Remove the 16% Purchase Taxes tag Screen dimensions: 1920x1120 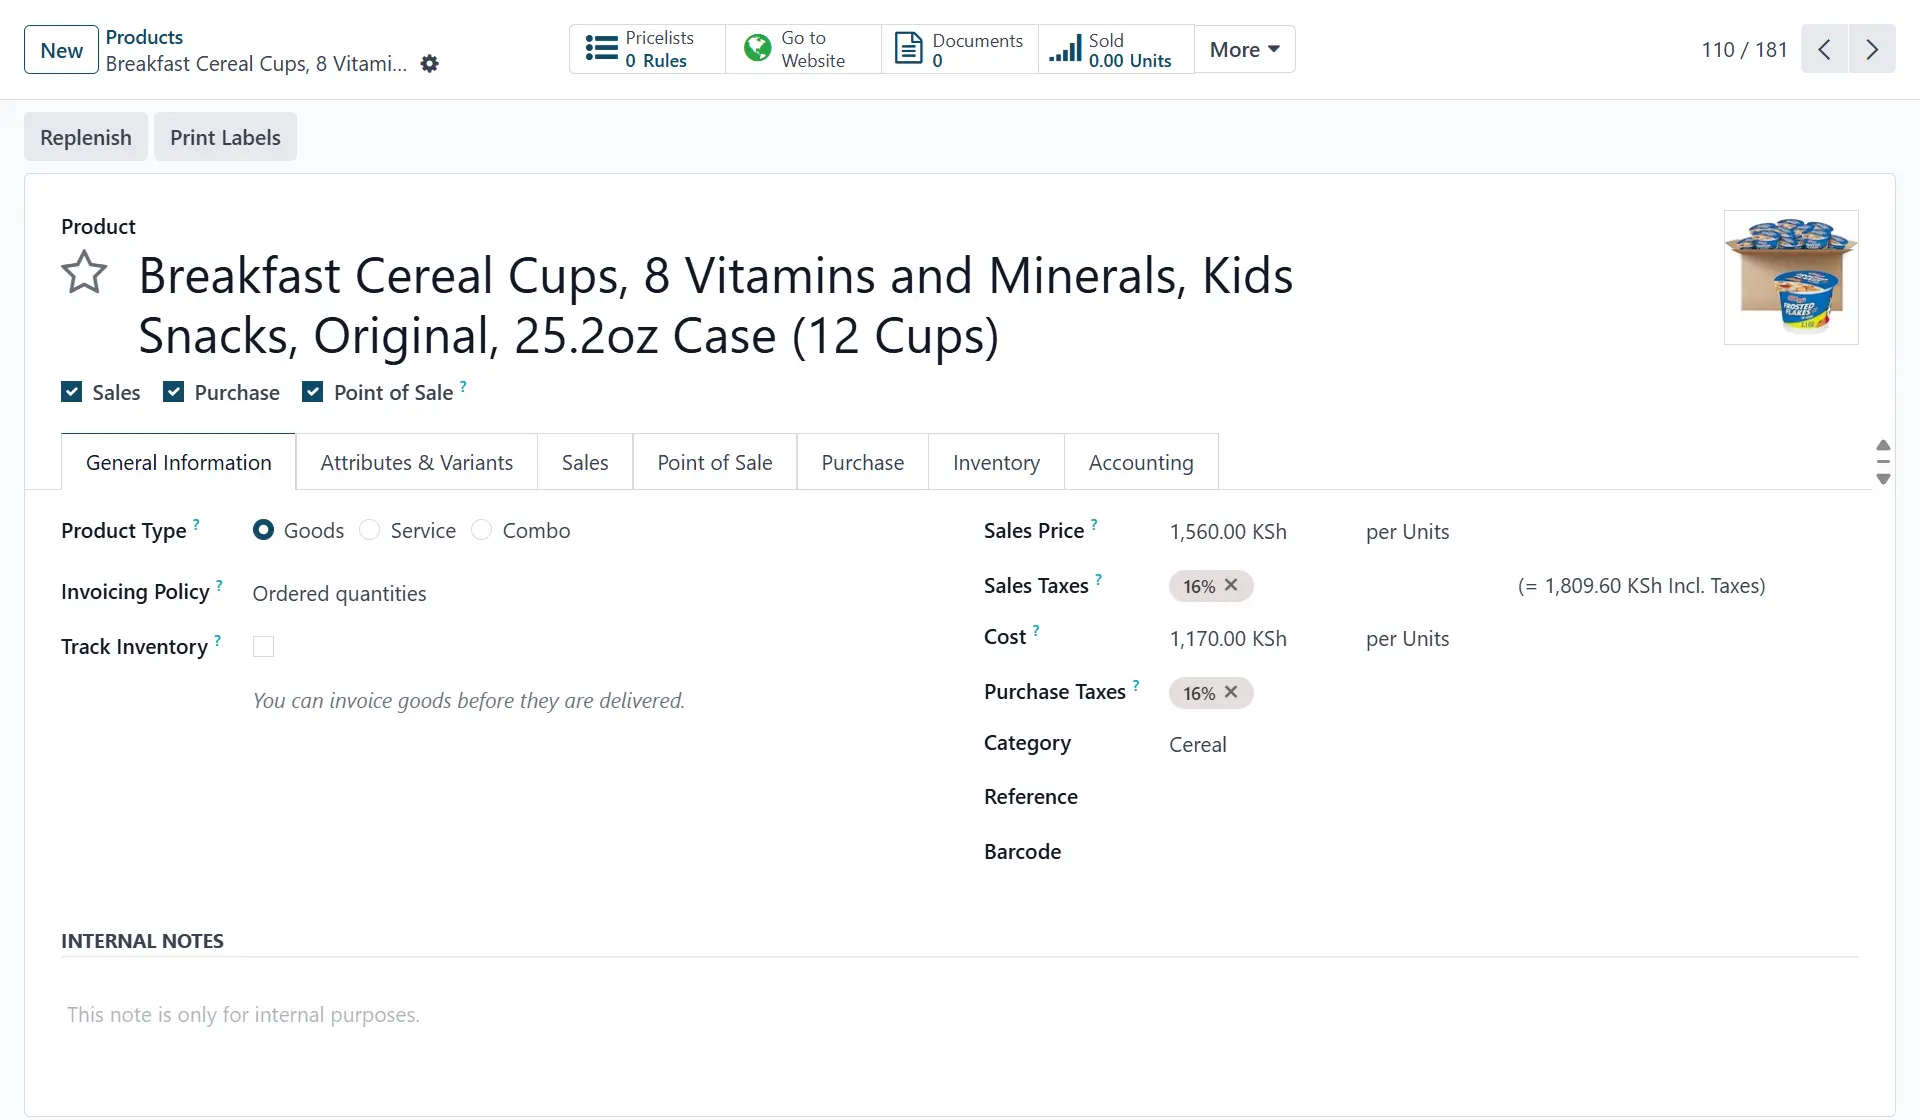(1231, 692)
